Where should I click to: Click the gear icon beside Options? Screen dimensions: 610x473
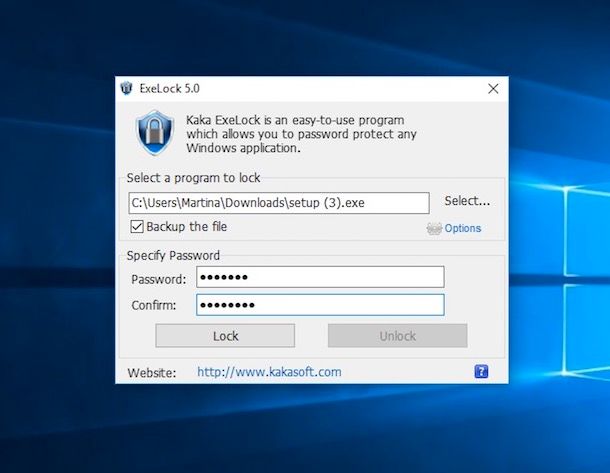pyautogui.click(x=434, y=228)
